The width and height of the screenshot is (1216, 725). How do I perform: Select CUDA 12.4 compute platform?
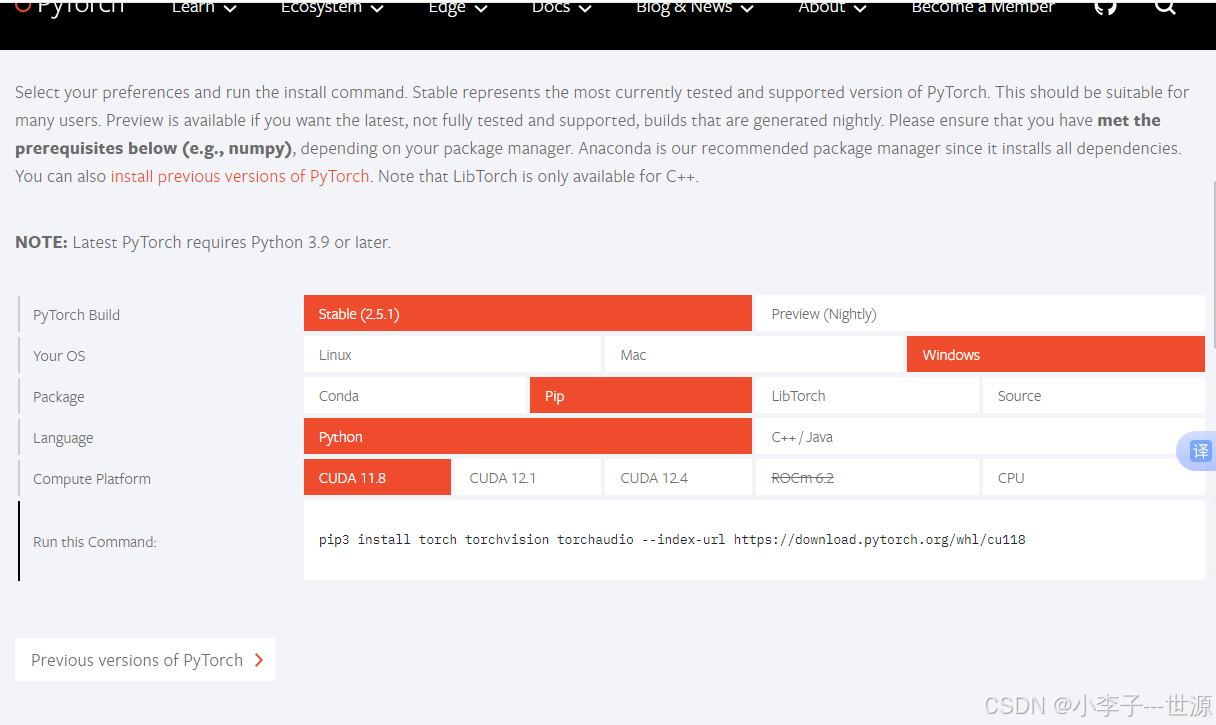tap(679, 477)
